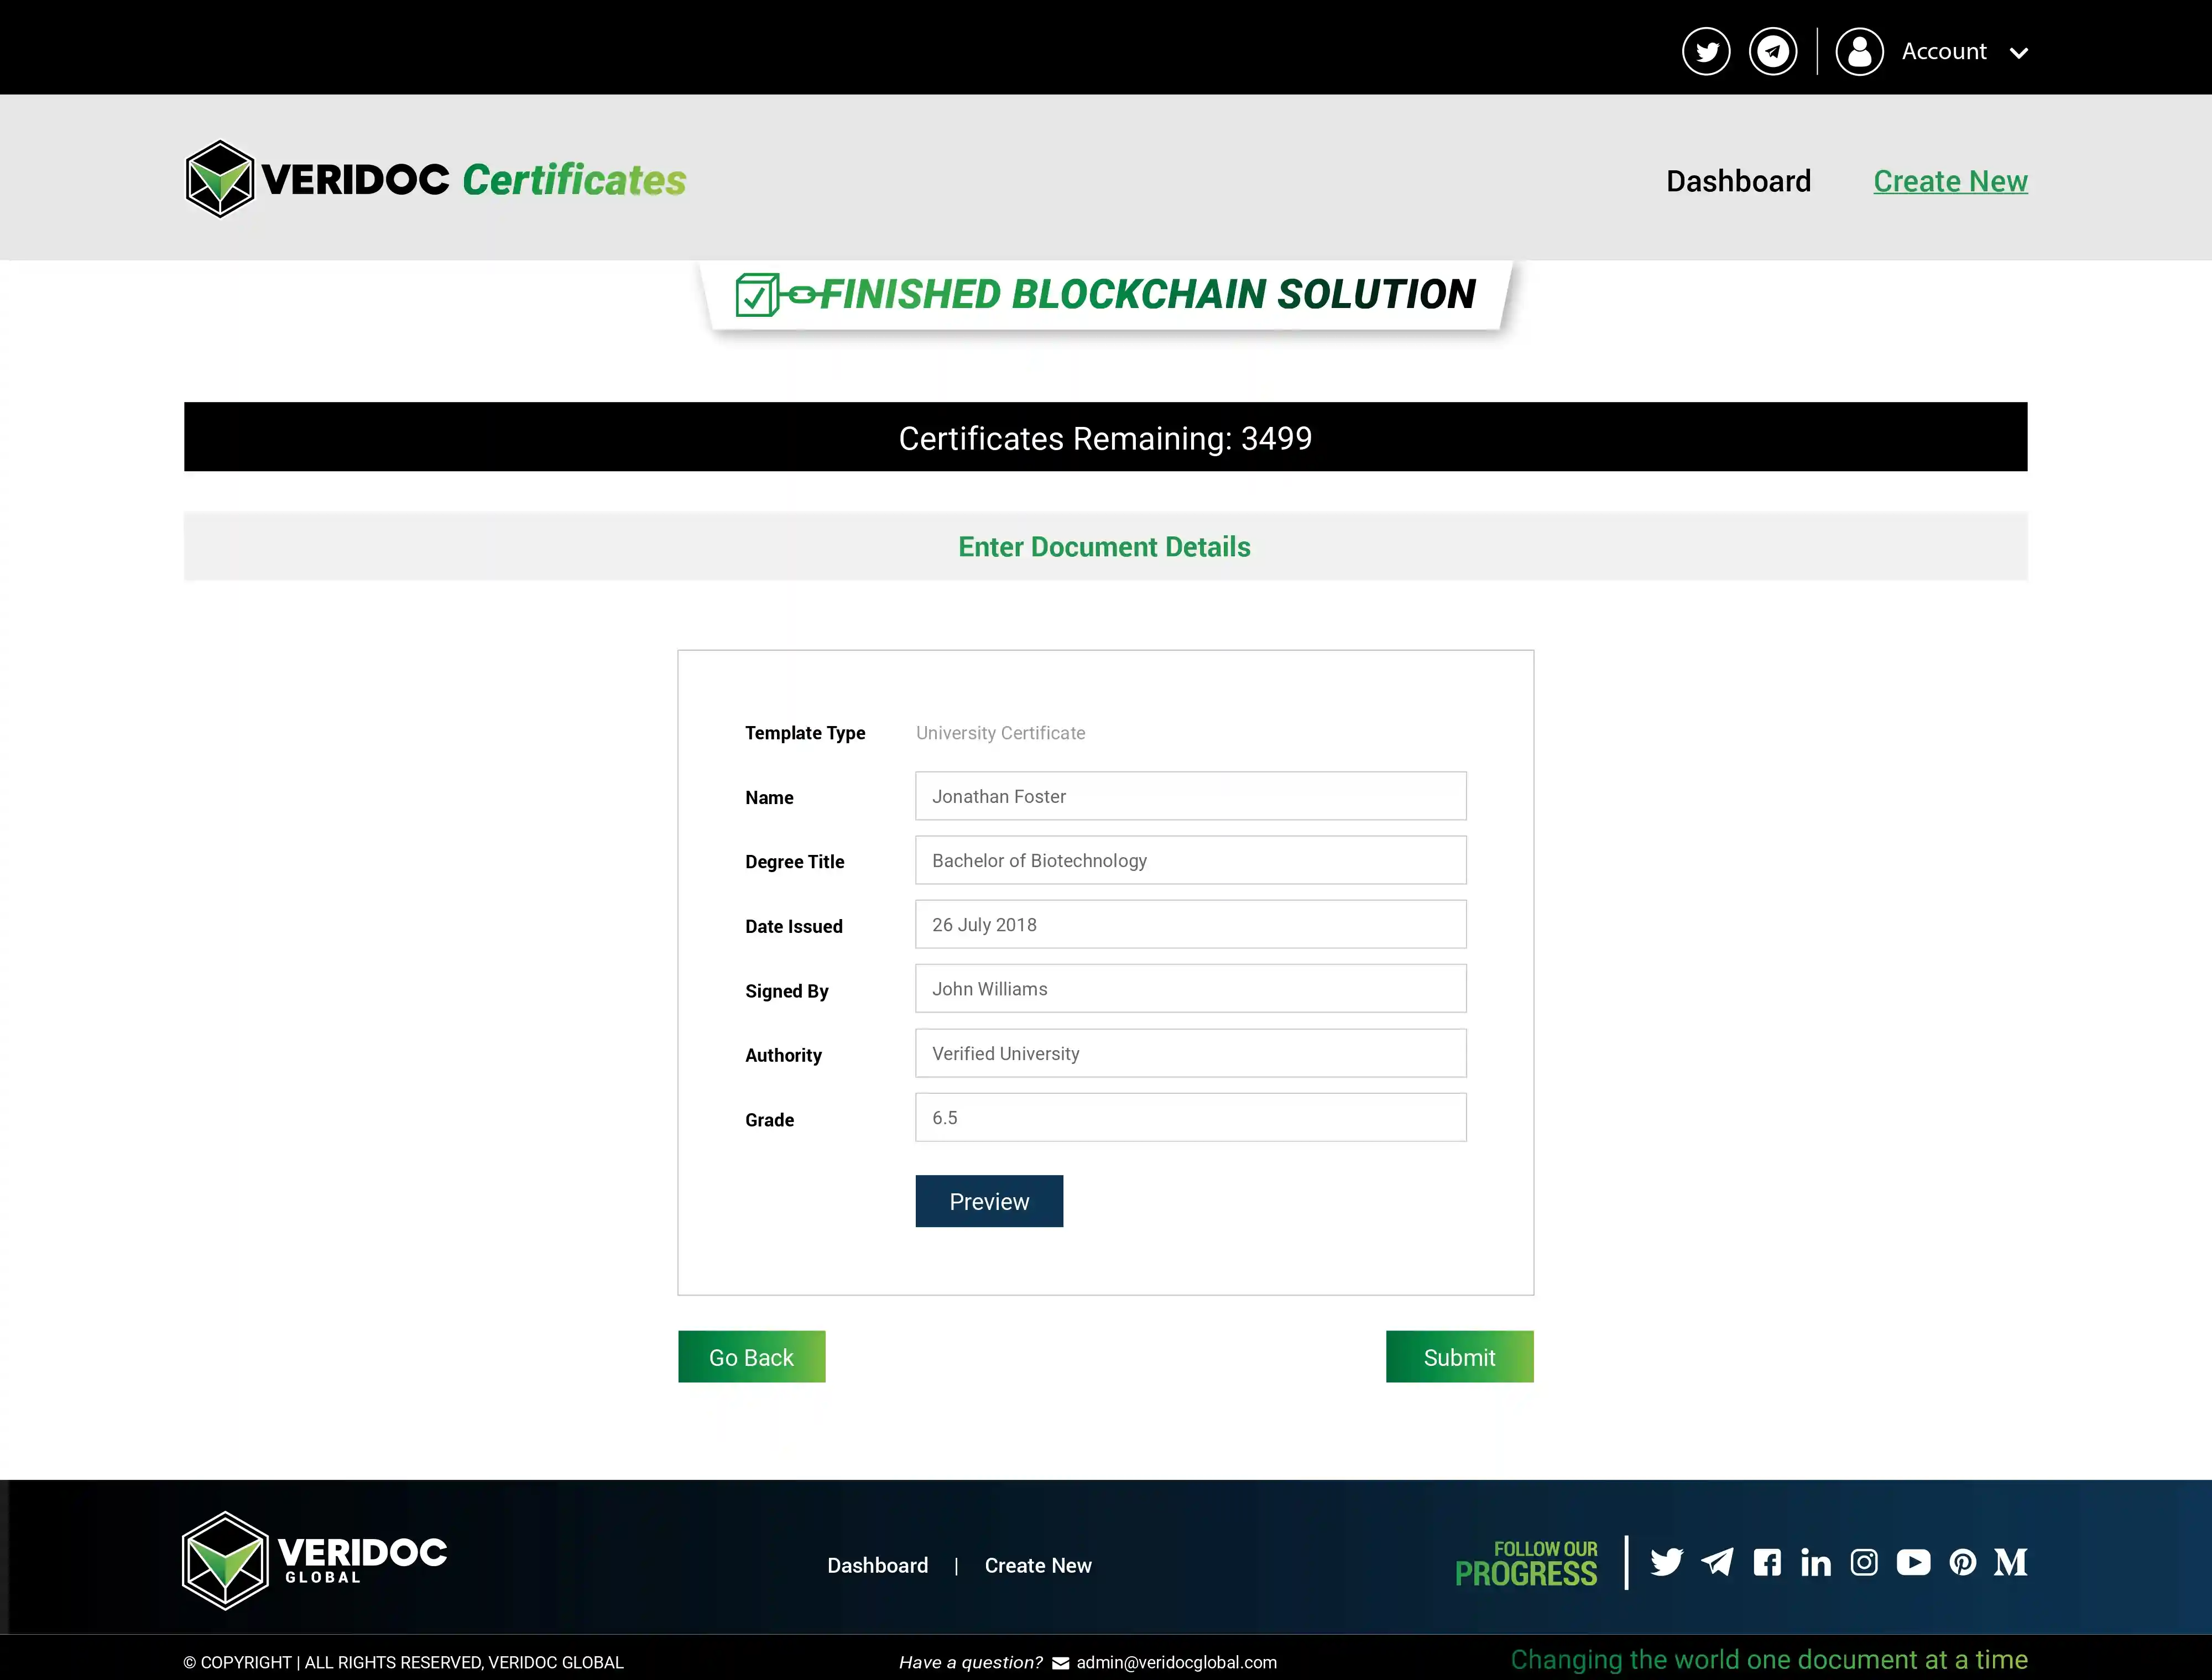Viewport: 2212px width, 1680px height.
Task: Open footer Pinterest icon
Action: pos(1962,1562)
